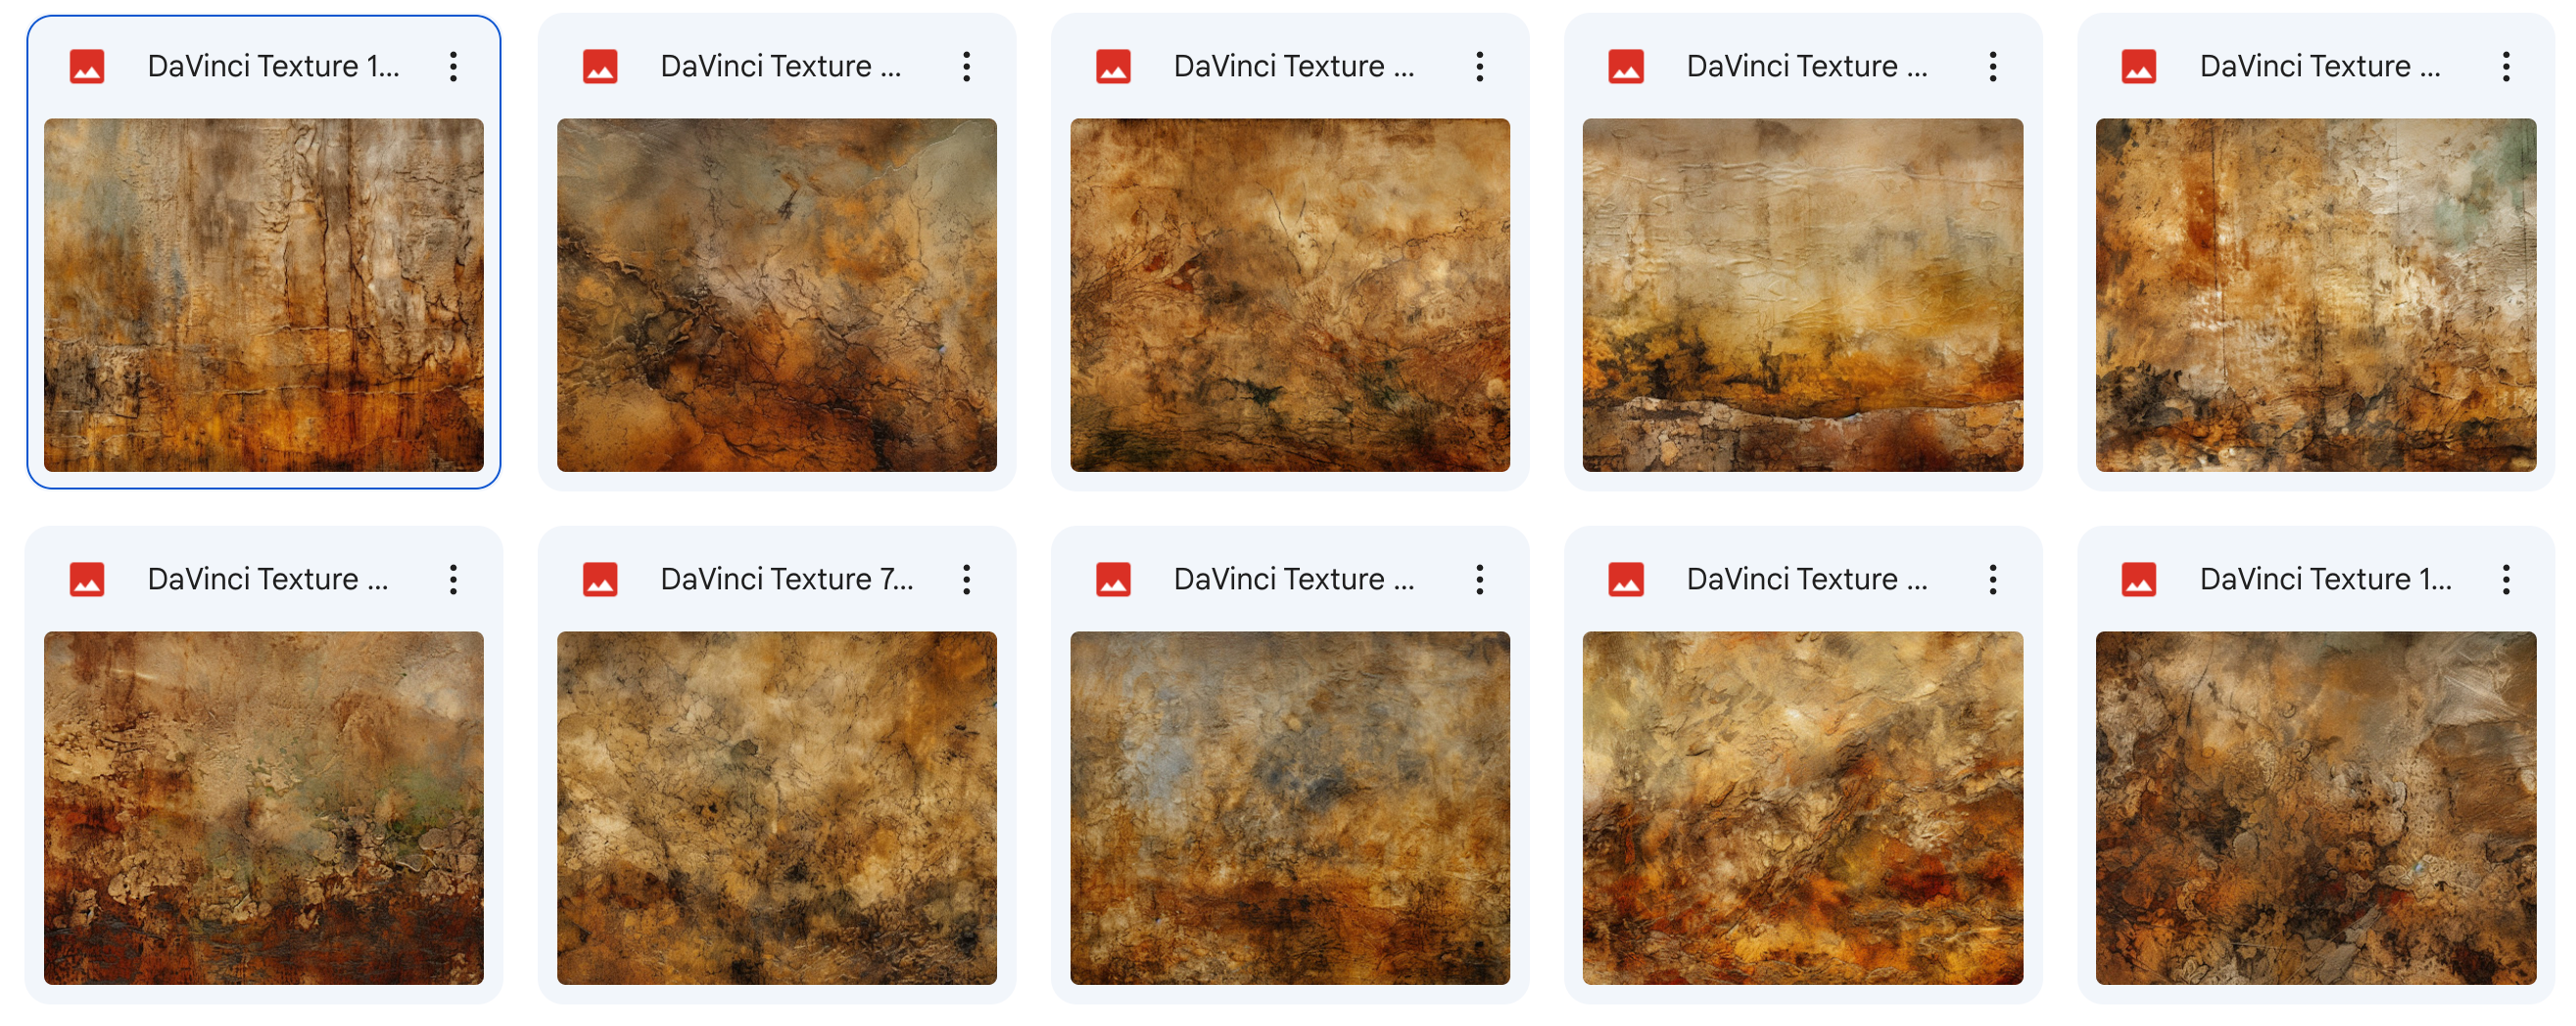Viewport: 2576px width, 1026px height.
Task: Click file name of fourth bottom-row card
Action: [1807, 580]
